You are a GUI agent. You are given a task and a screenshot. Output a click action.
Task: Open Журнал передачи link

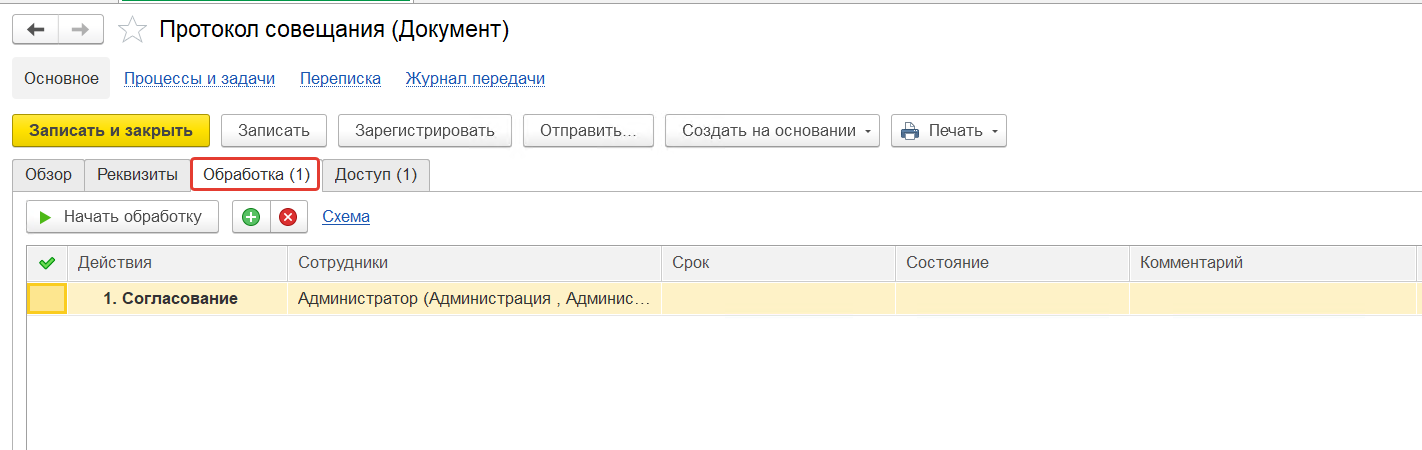475,79
